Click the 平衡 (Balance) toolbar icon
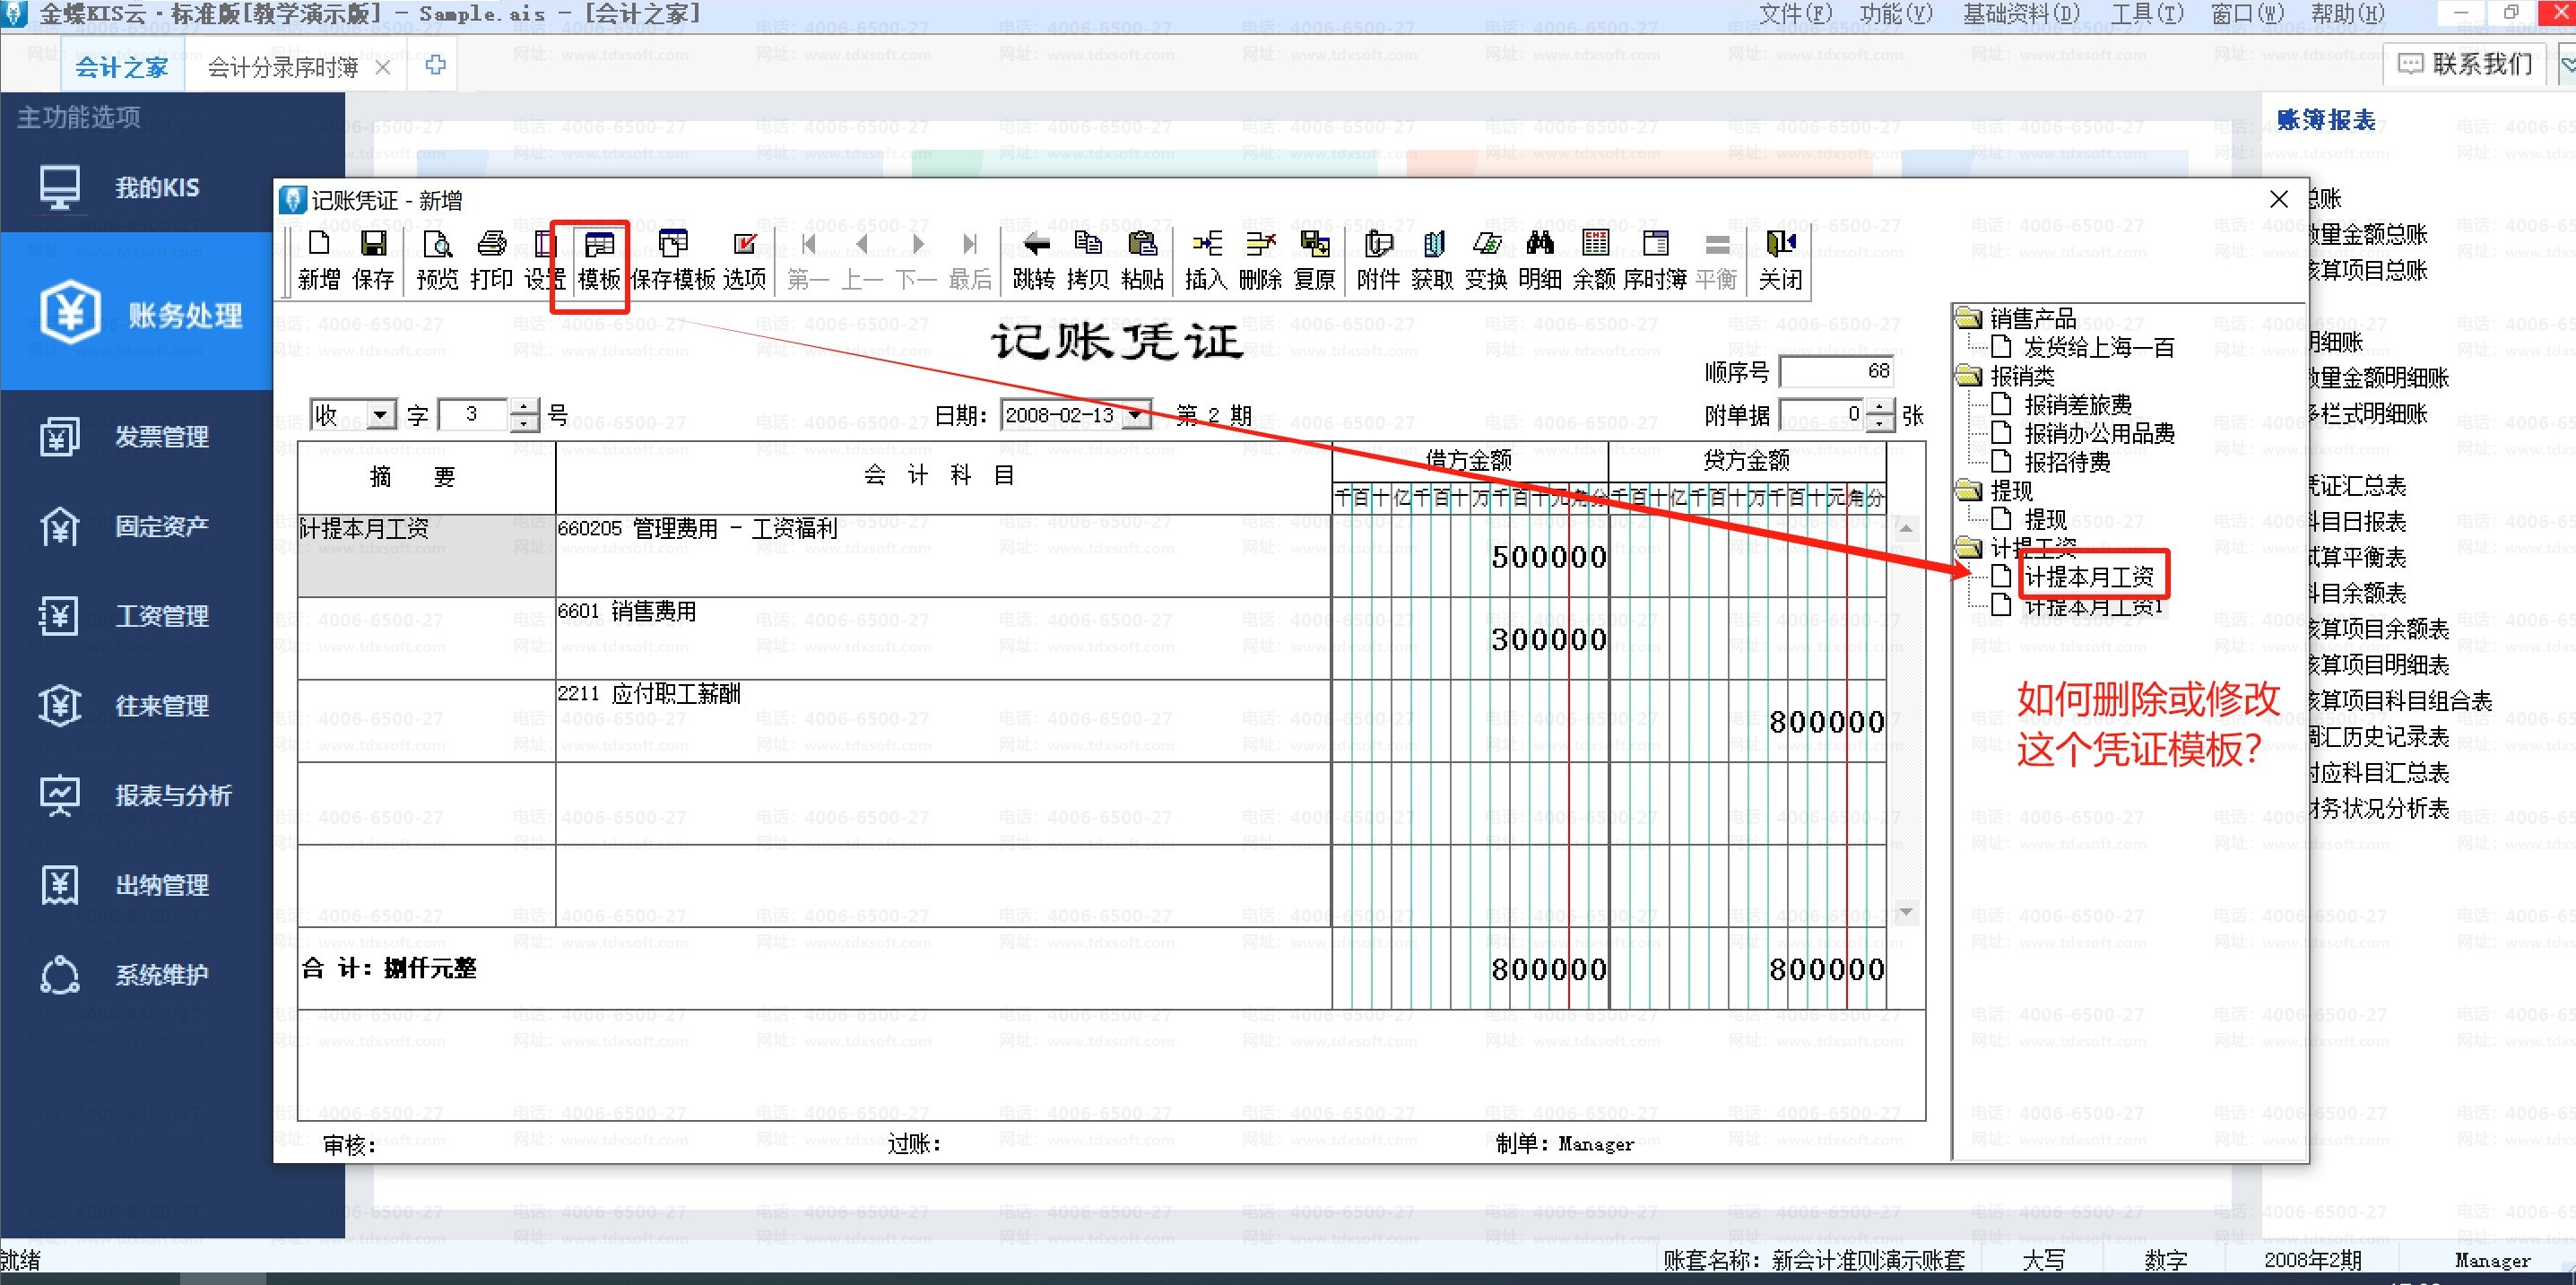This screenshot has width=2576, height=1285. click(1717, 260)
